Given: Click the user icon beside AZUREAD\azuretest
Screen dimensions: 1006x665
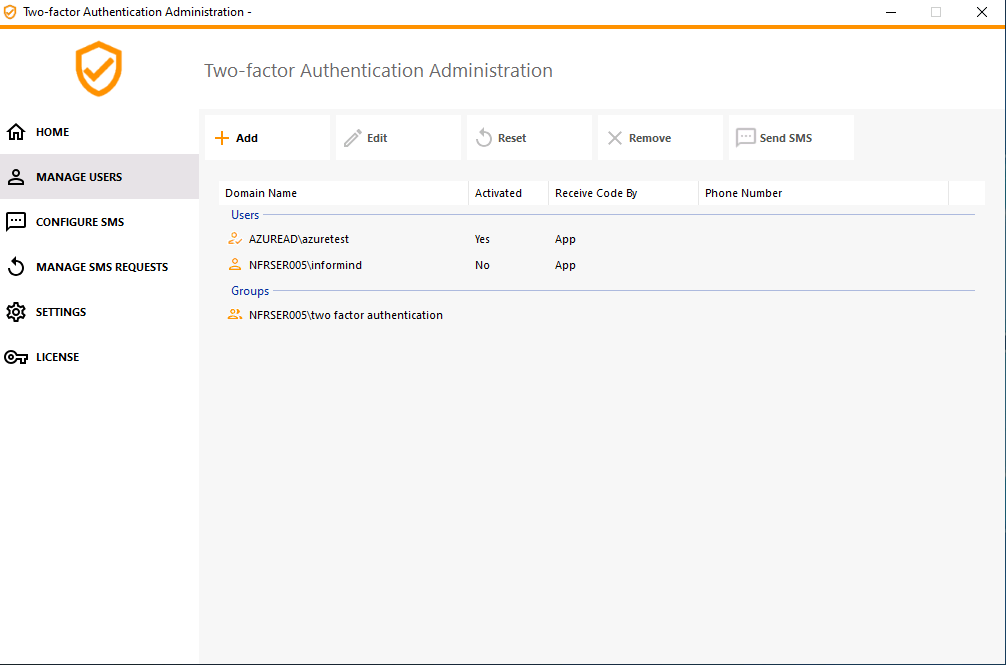Looking at the screenshot, I should pos(235,239).
